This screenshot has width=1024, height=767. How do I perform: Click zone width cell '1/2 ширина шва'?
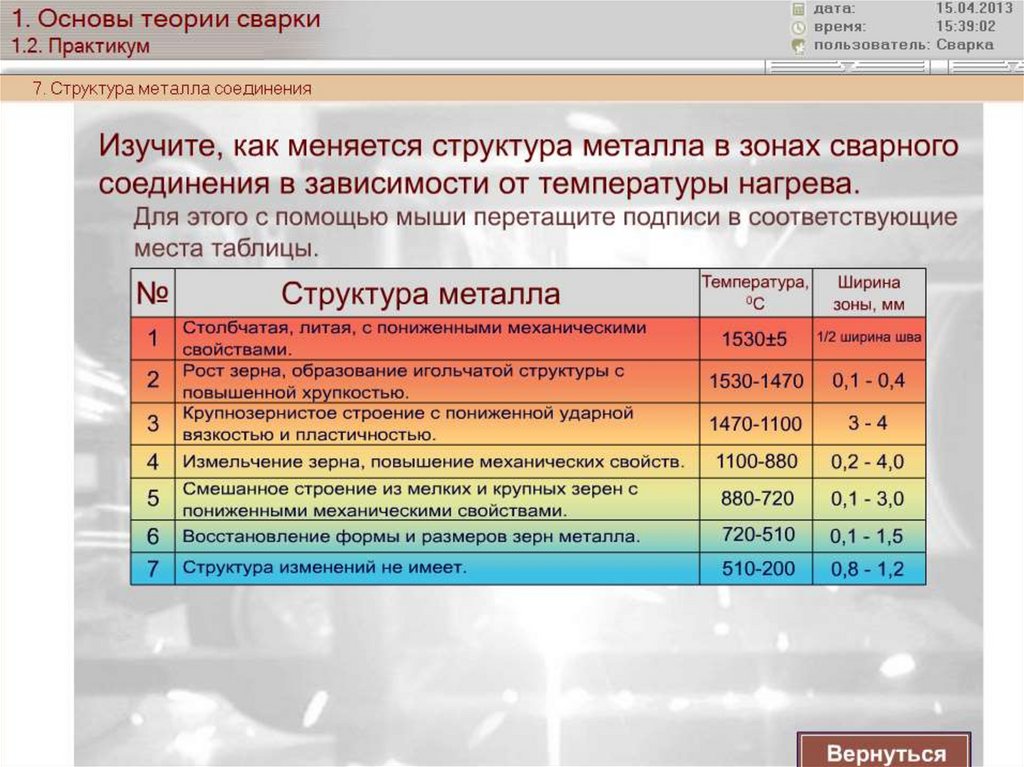[x=869, y=338]
